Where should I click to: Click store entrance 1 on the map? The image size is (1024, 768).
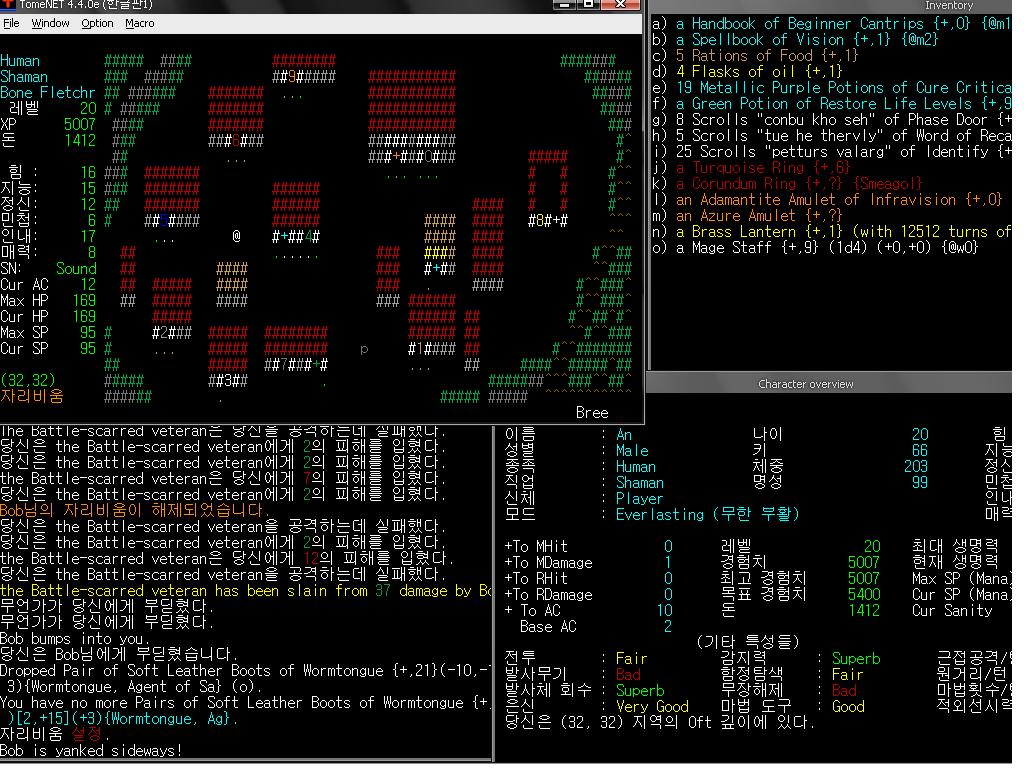click(x=420, y=349)
